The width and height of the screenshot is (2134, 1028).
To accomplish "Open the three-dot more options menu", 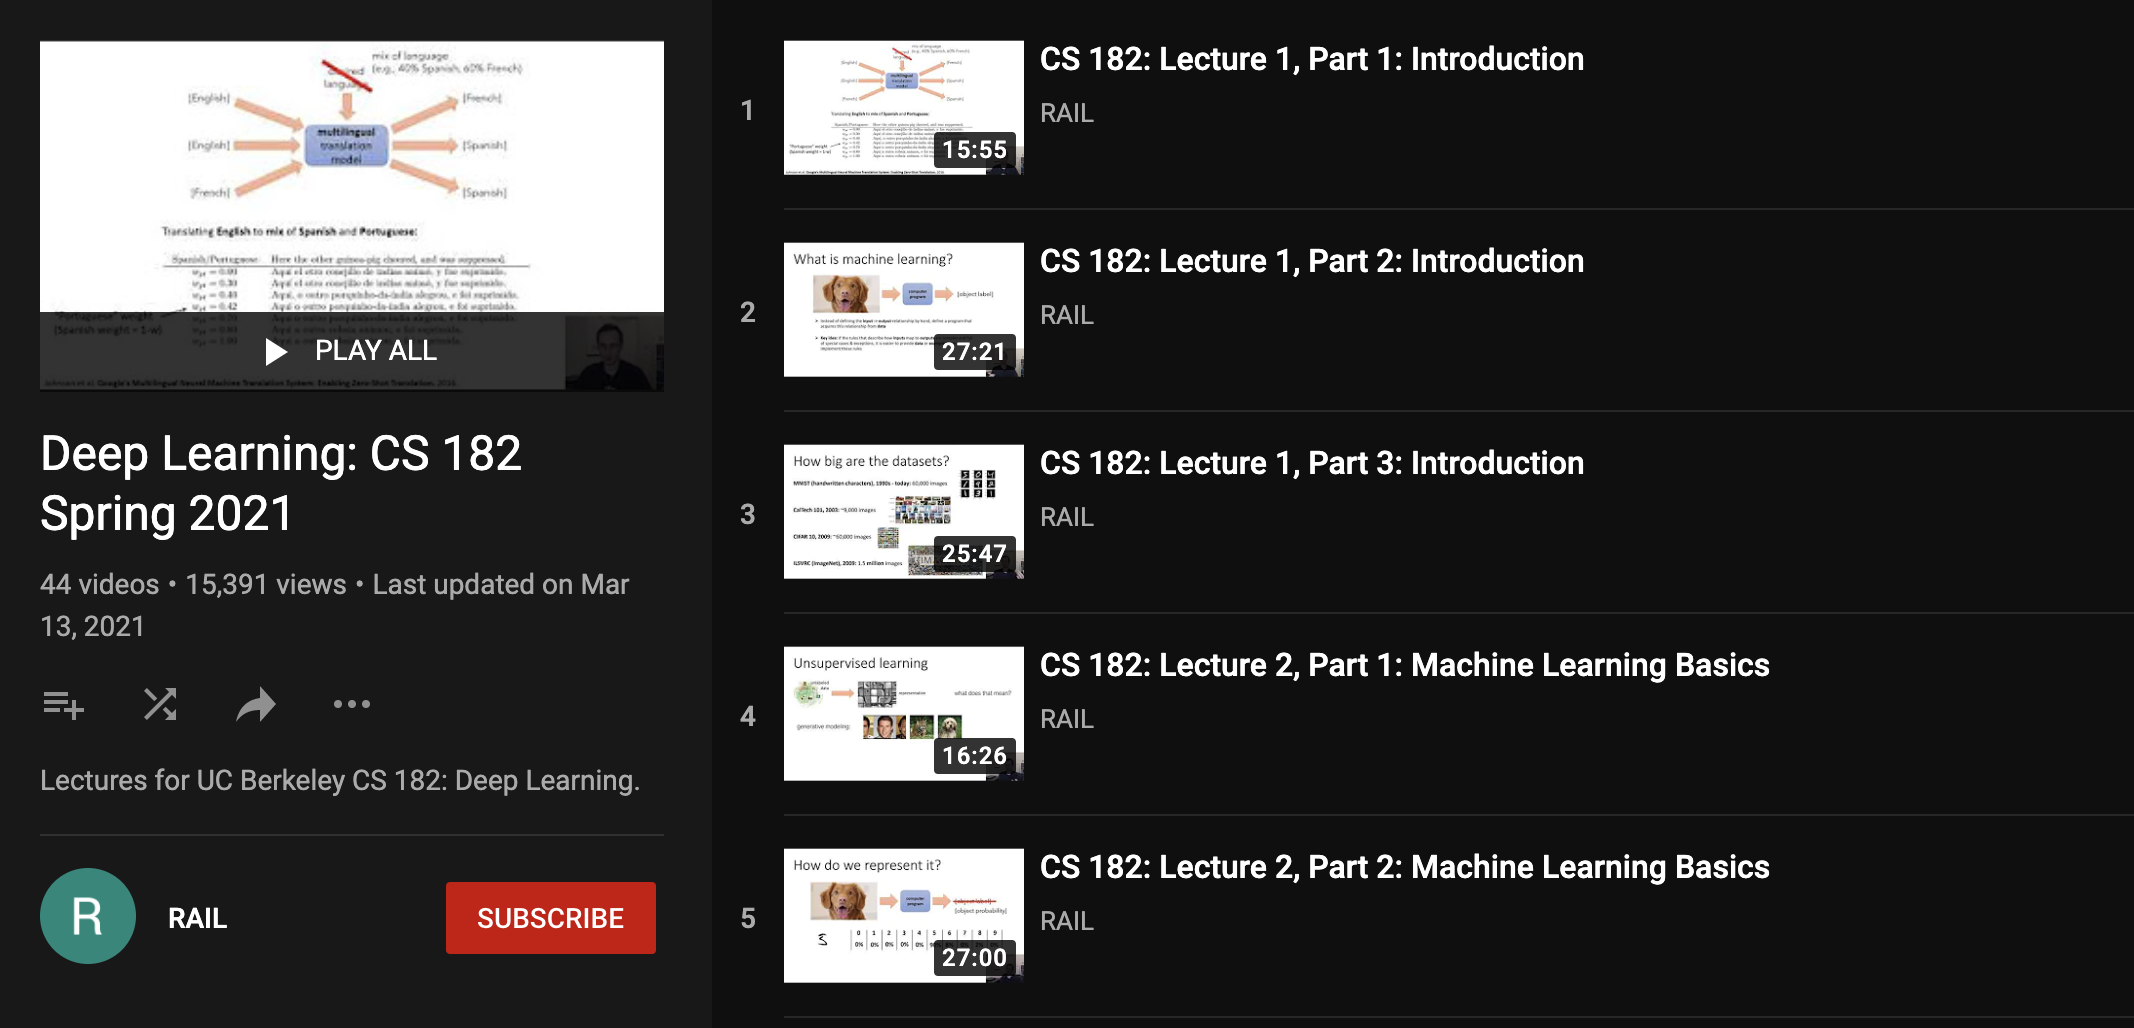I will click(x=351, y=705).
